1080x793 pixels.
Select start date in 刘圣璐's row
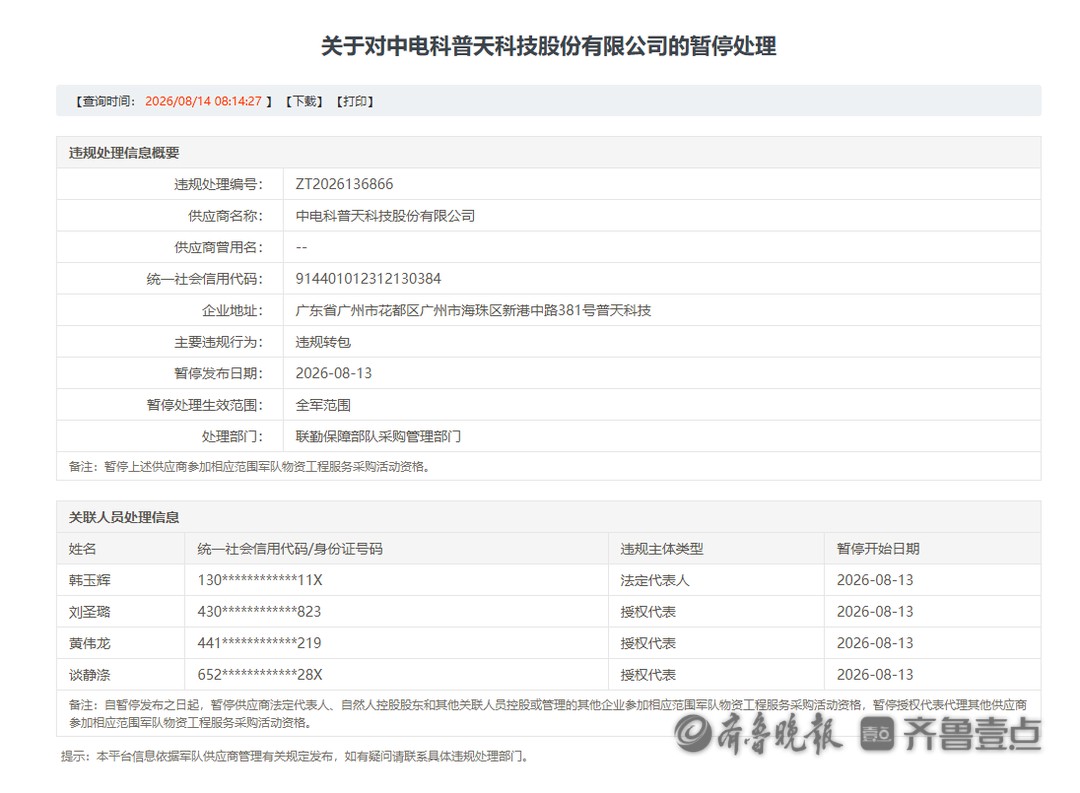tap(875, 612)
